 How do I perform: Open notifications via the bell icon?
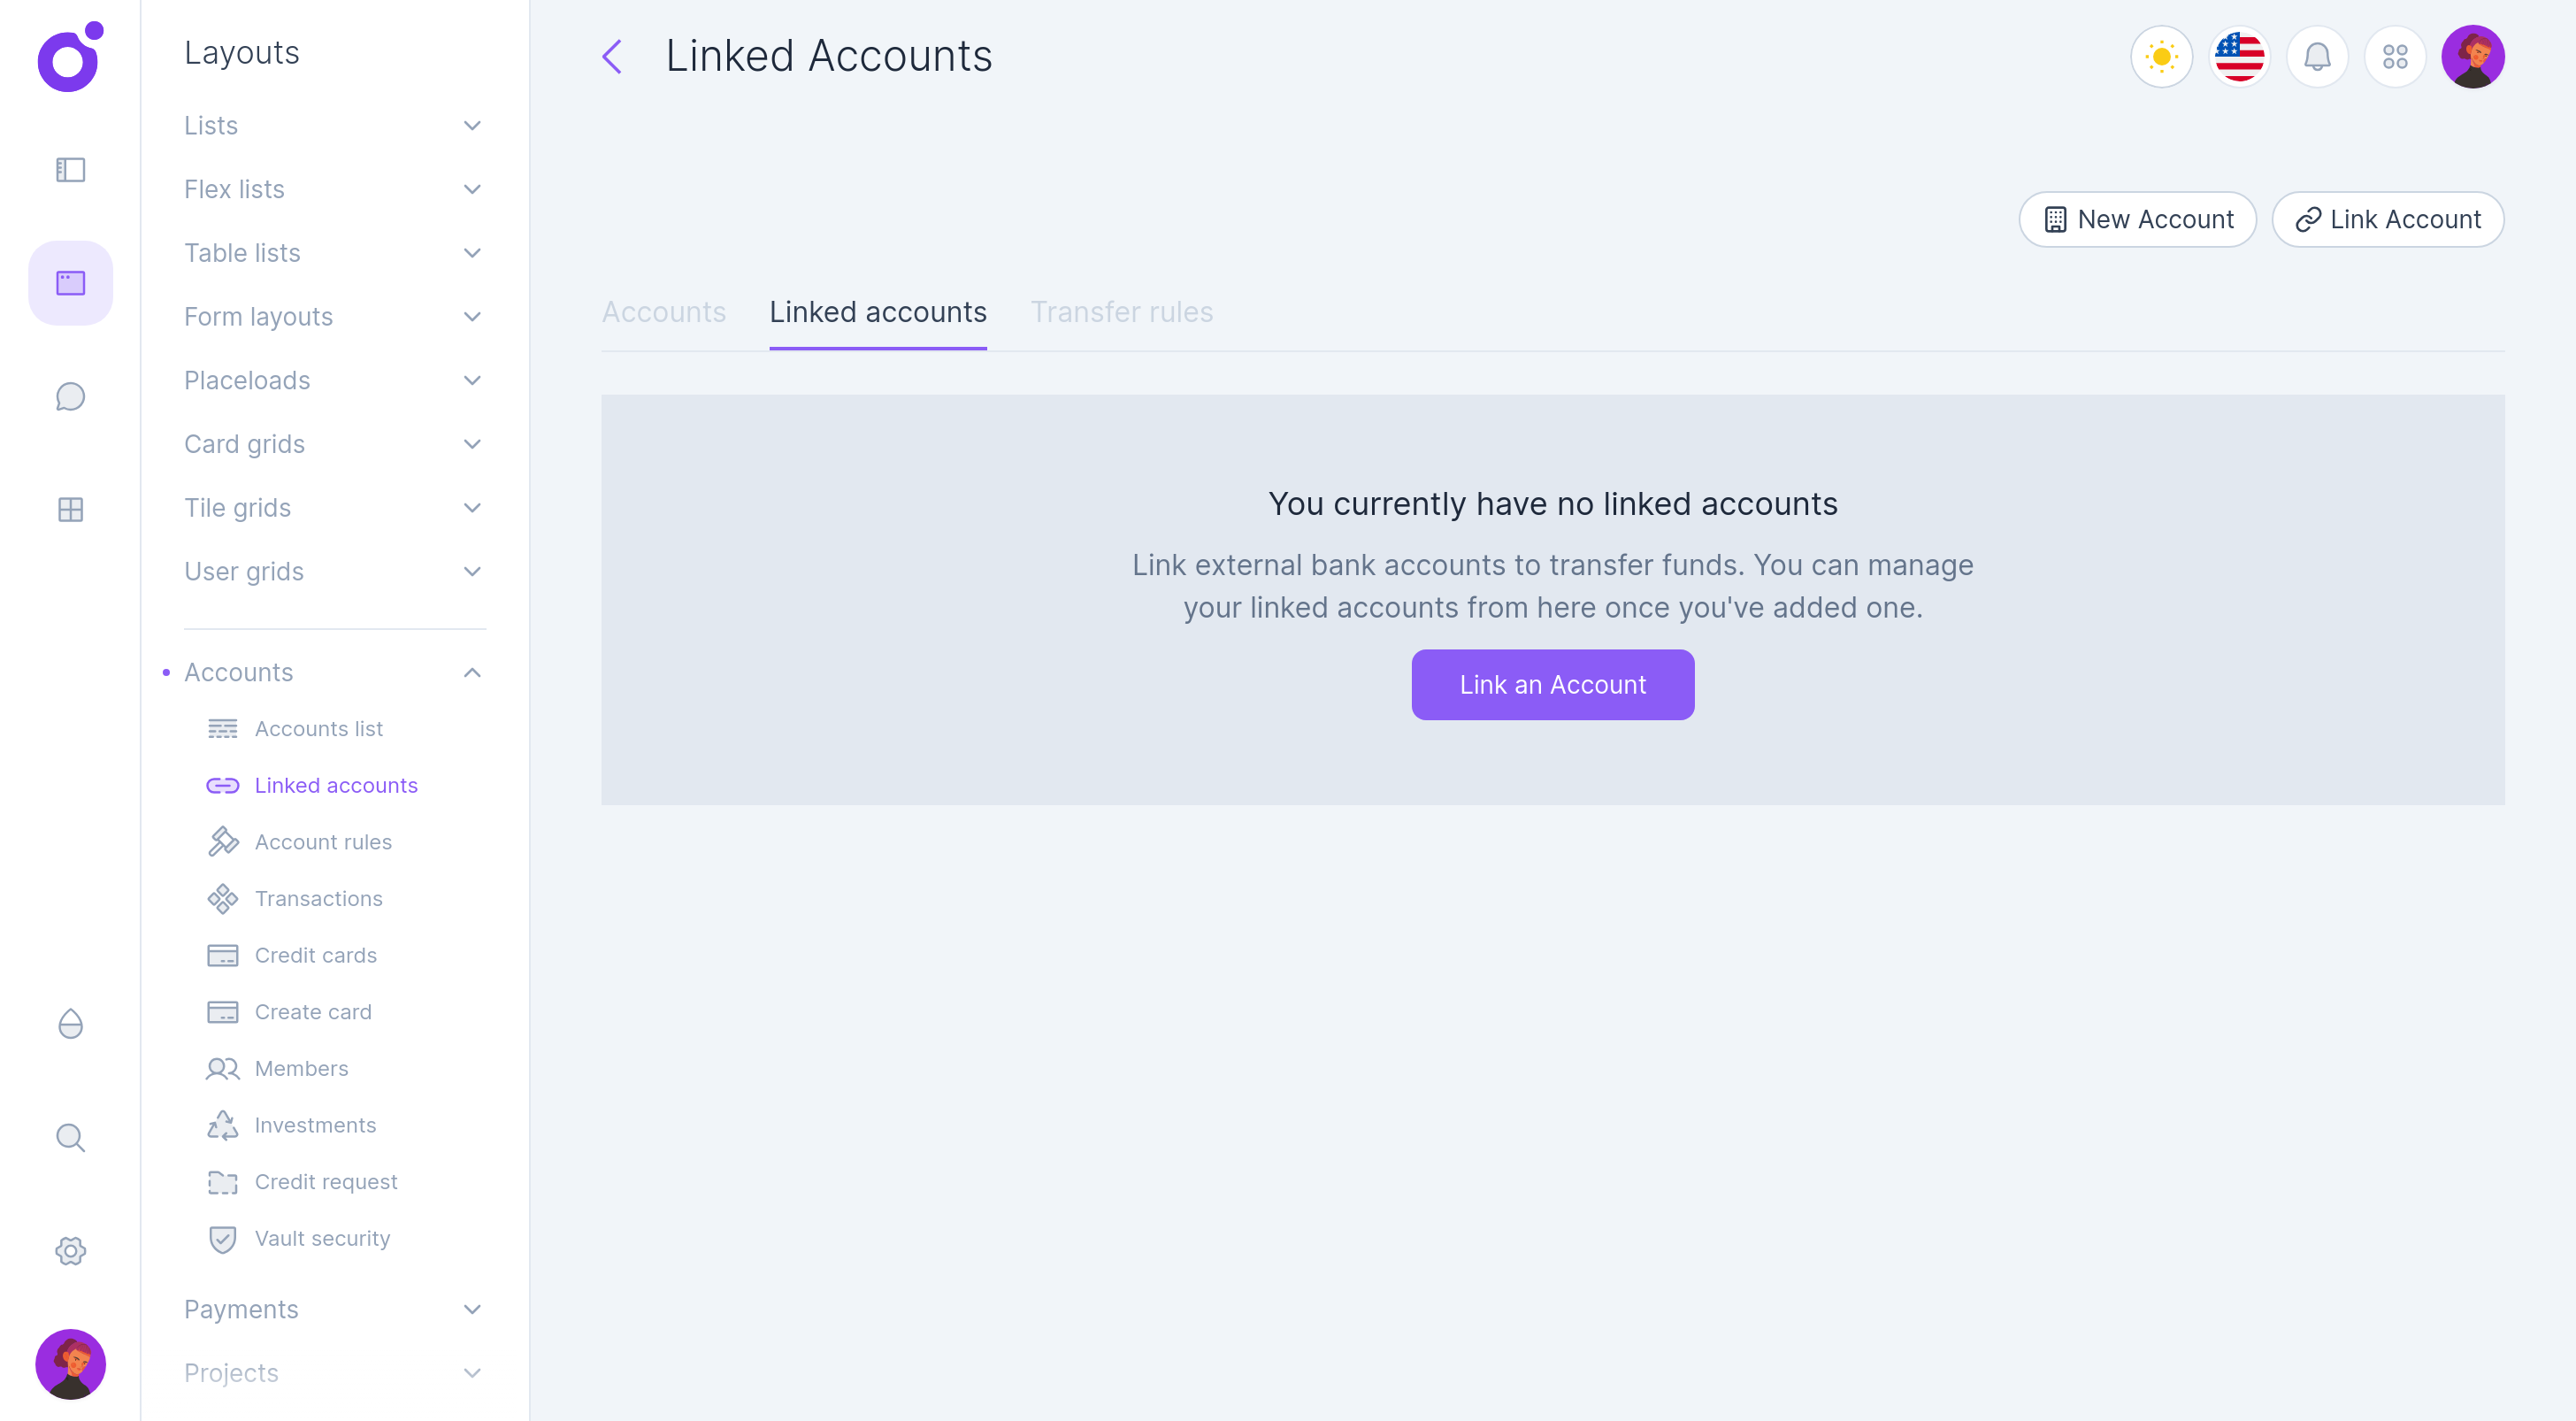[2317, 57]
